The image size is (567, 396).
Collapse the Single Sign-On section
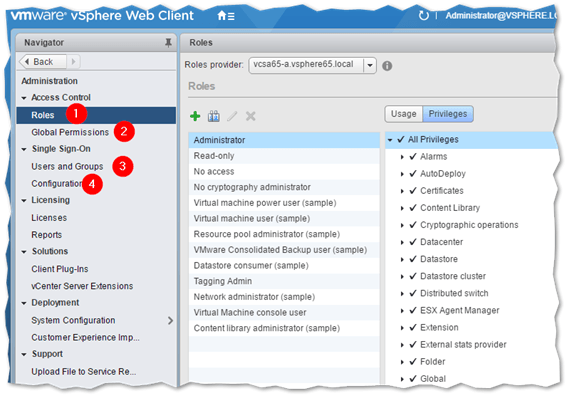(24, 149)
